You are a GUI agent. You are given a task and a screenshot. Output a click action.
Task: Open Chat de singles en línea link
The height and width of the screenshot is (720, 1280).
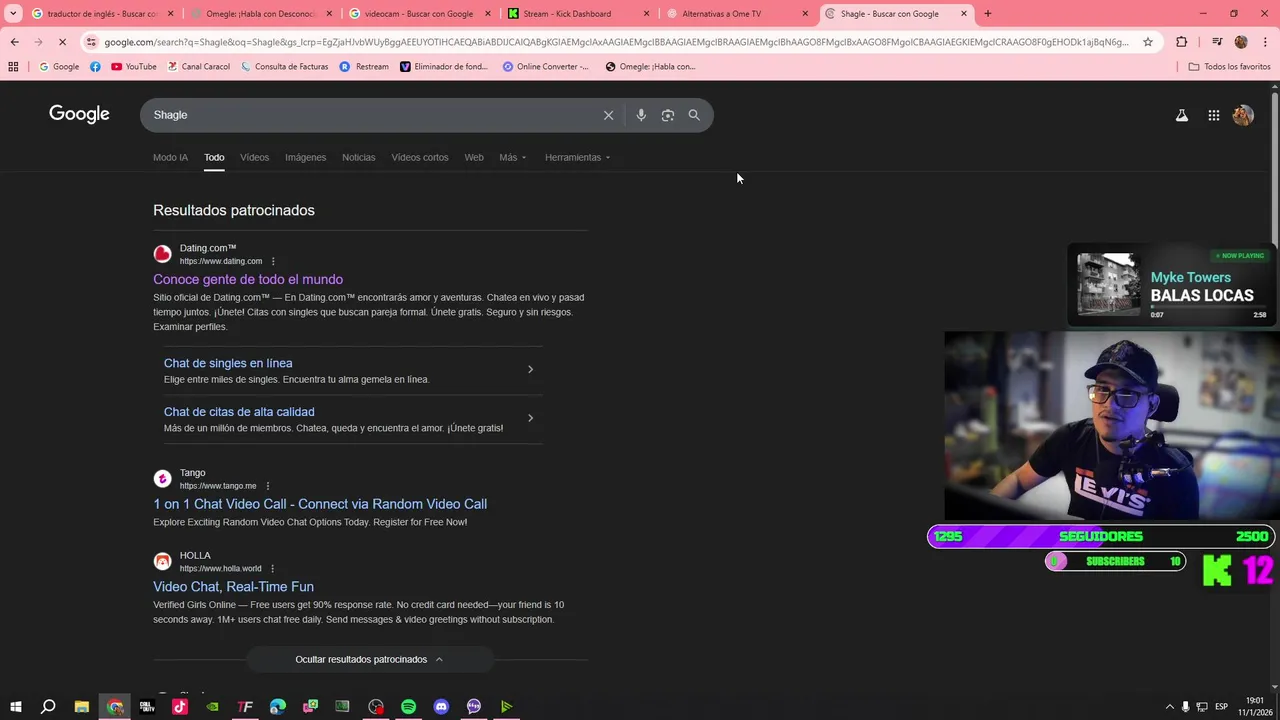click(x=228, y=363)
